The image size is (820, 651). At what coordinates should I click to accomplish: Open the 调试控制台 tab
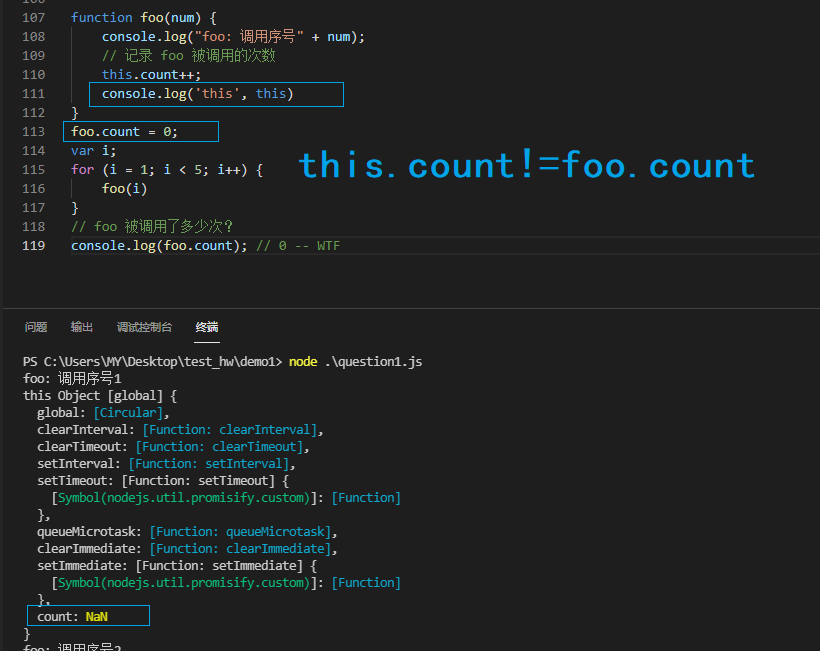(144, 327)
